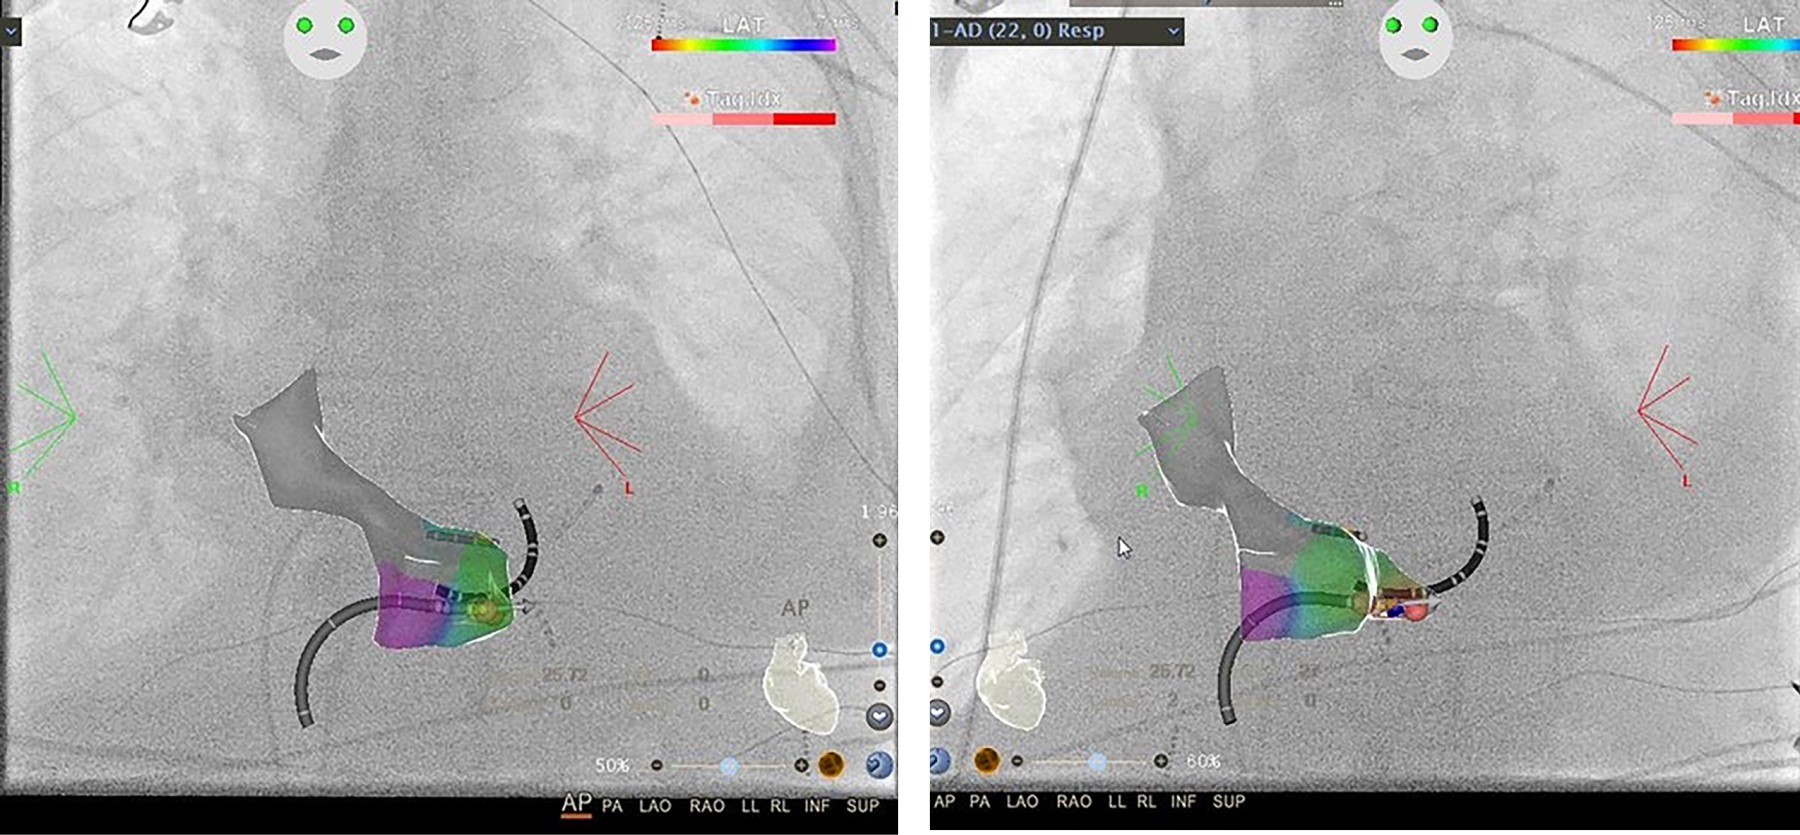Select the RAO view tab in right panel

pos(1073,802)
